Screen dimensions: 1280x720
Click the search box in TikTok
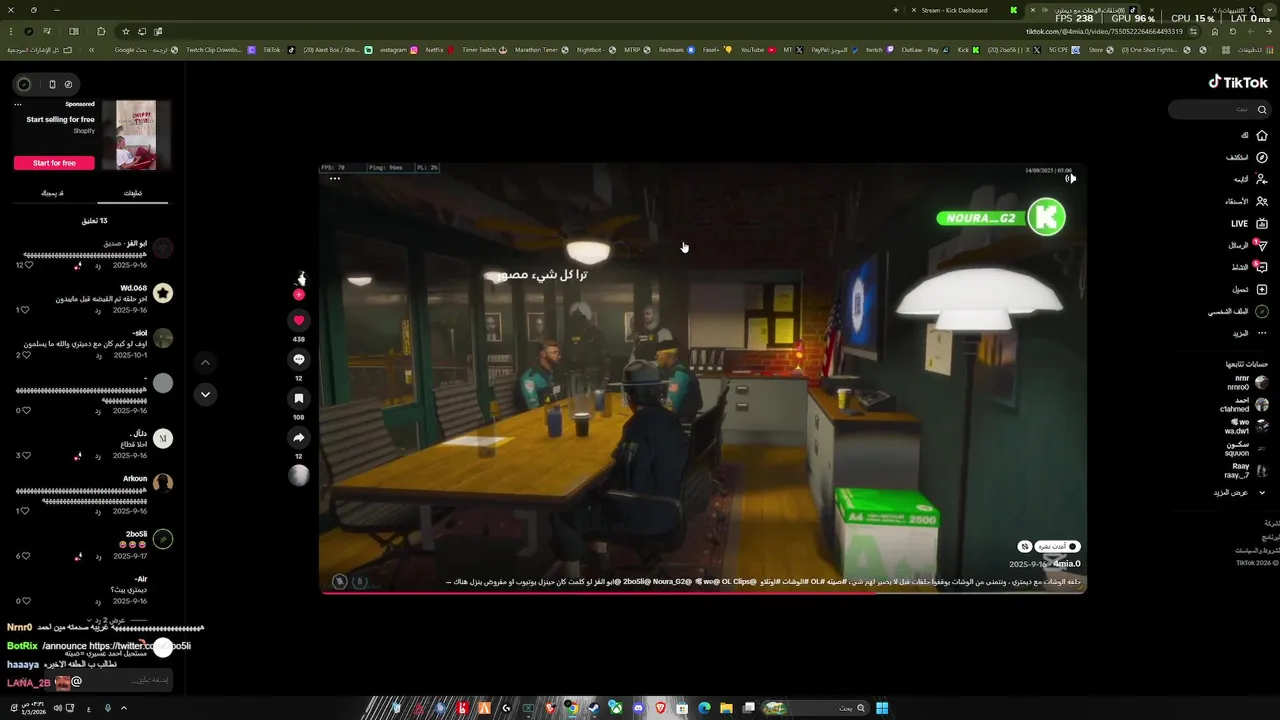[1218, 109]
